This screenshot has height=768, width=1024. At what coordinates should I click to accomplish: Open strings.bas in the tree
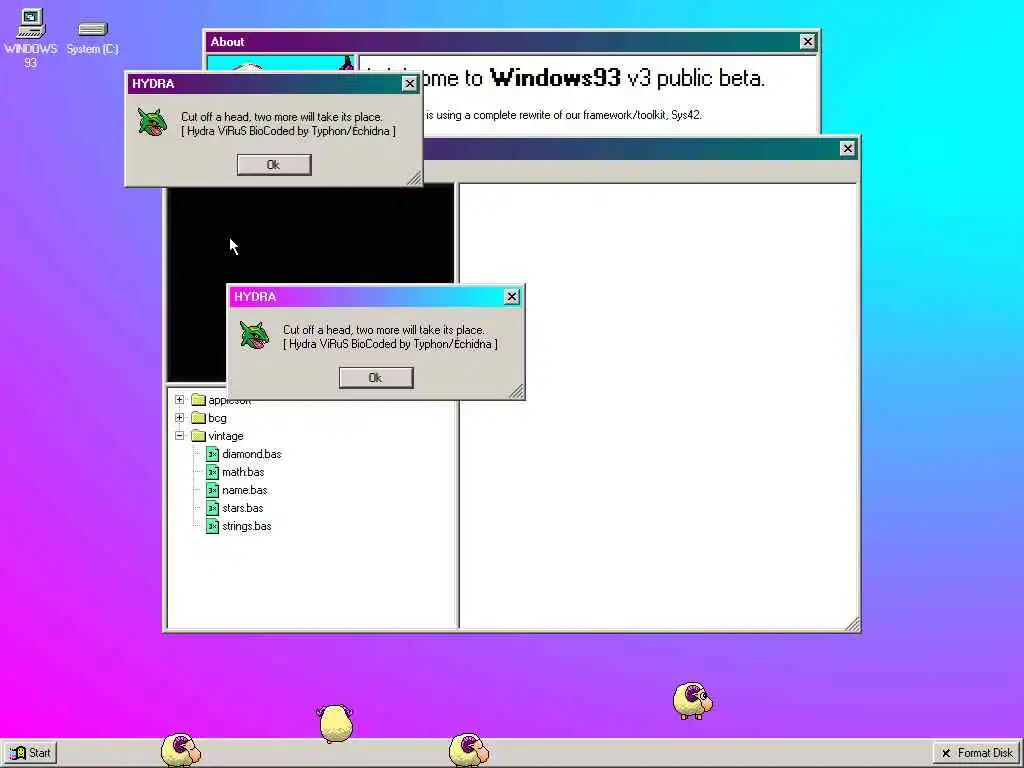[x=246, y=526]
